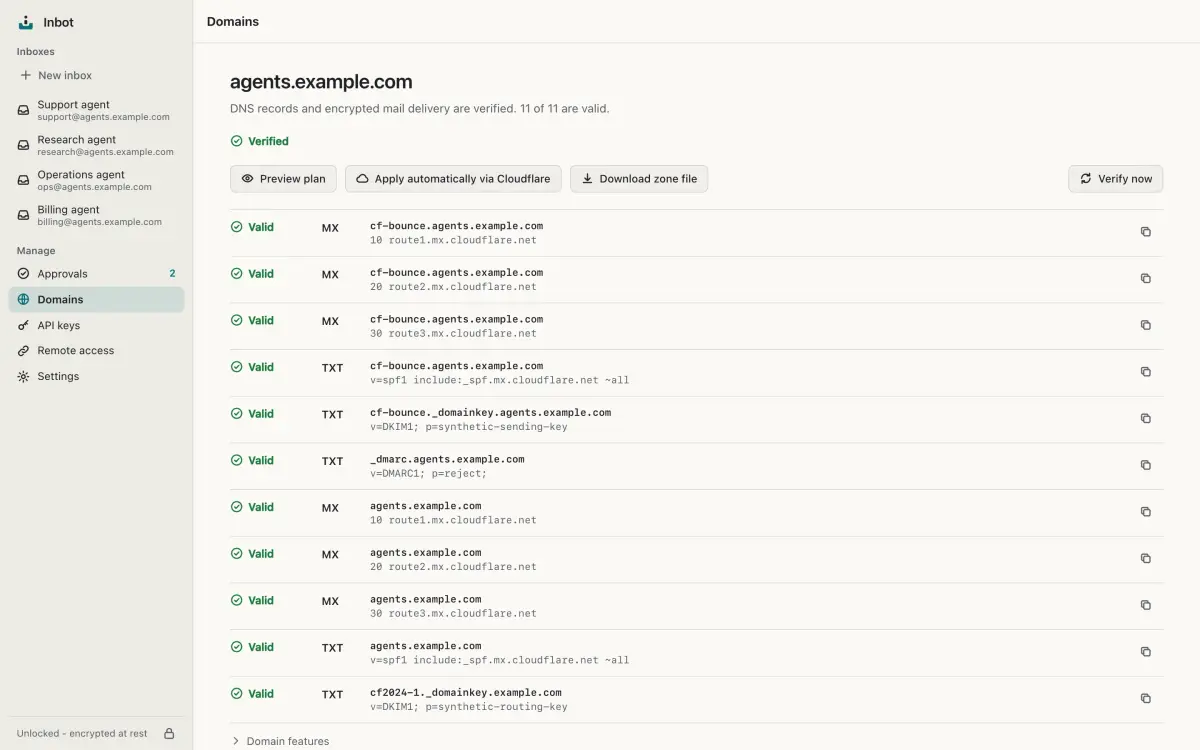The width and height of the screenshot is (1200, 750).
Task: Copy the cf2024-1._domainkey record
Action: coord(1146,699)
